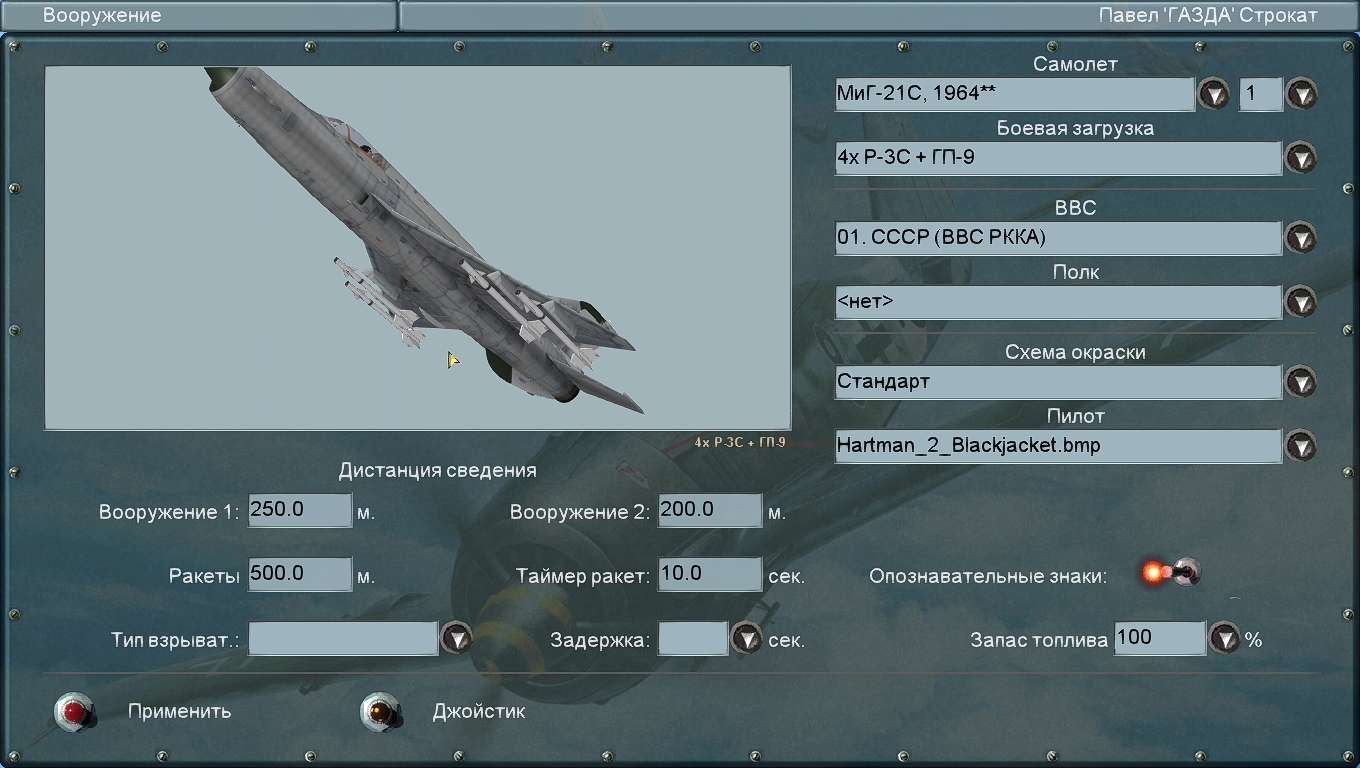1360x768 pixels.
Task: Expand the Боевая загрузка loadout dropdown
Action: (x=1301, y=158)
